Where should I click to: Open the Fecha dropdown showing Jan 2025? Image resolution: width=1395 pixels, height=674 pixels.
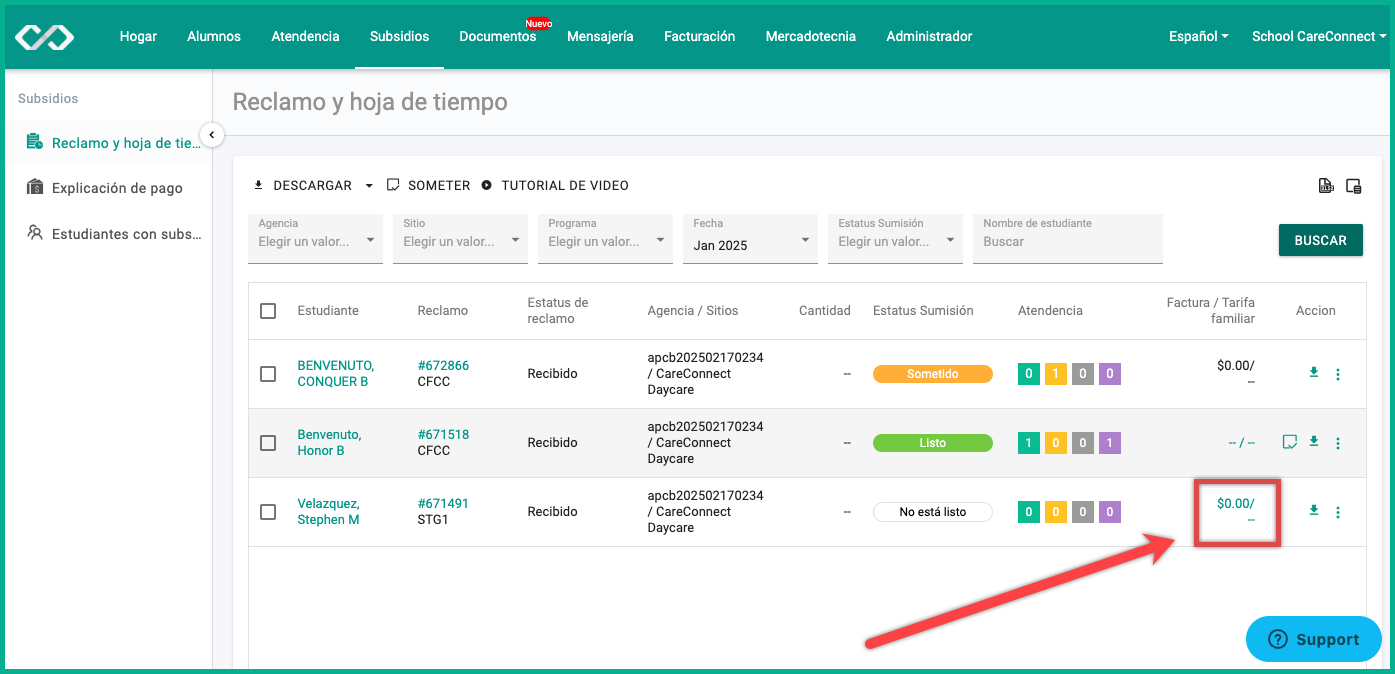750,239
